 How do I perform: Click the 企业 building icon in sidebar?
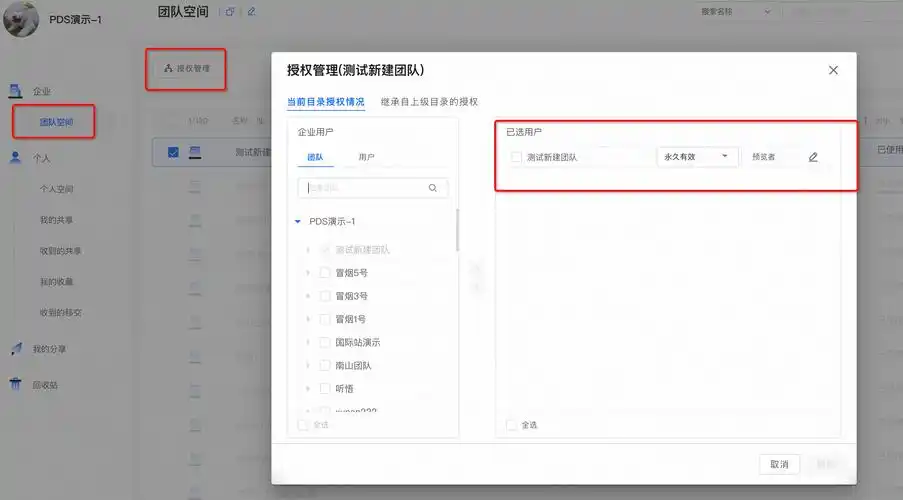15,91
